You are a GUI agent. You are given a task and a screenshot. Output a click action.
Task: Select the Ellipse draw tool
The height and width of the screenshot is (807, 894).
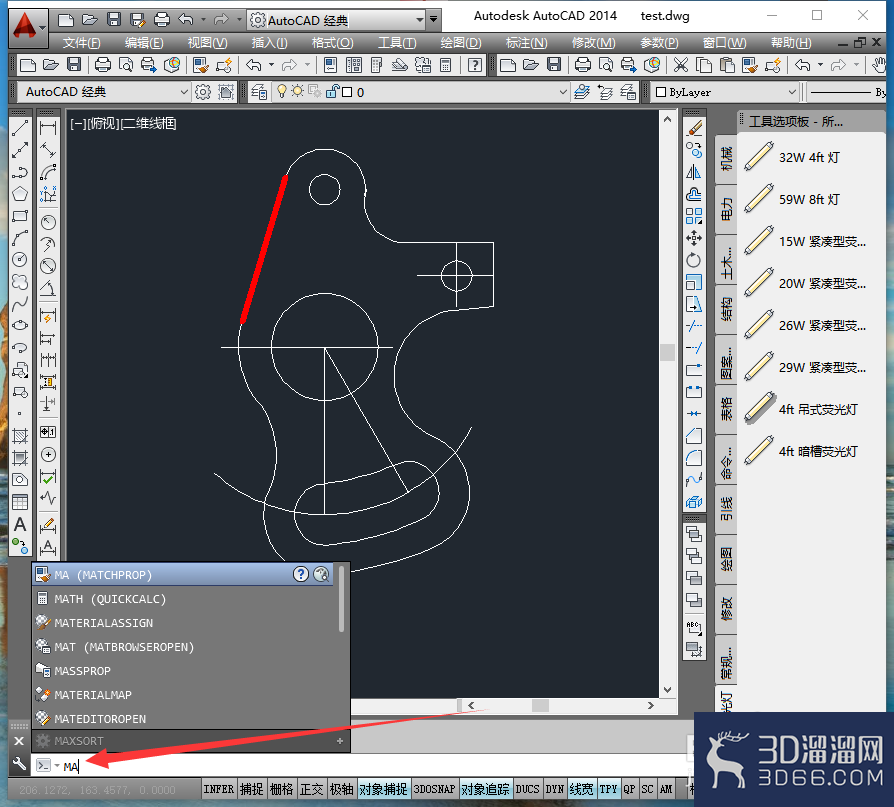click(x=20, y=325)
